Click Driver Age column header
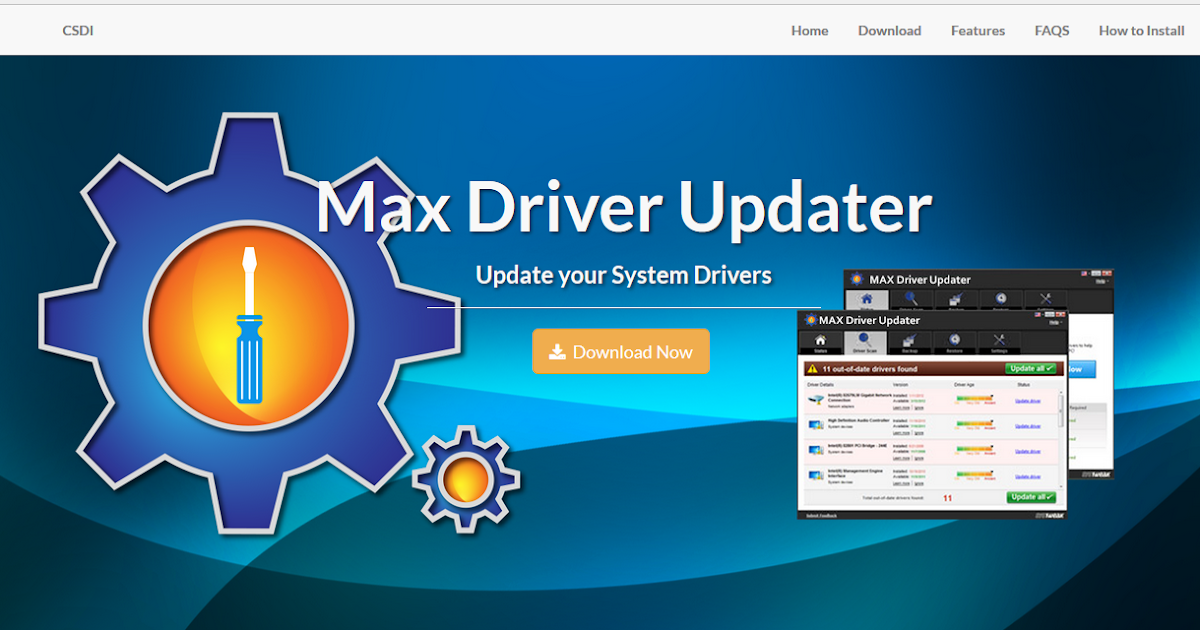The height and width of the screenshot is (630, 1200). [964, 384]
